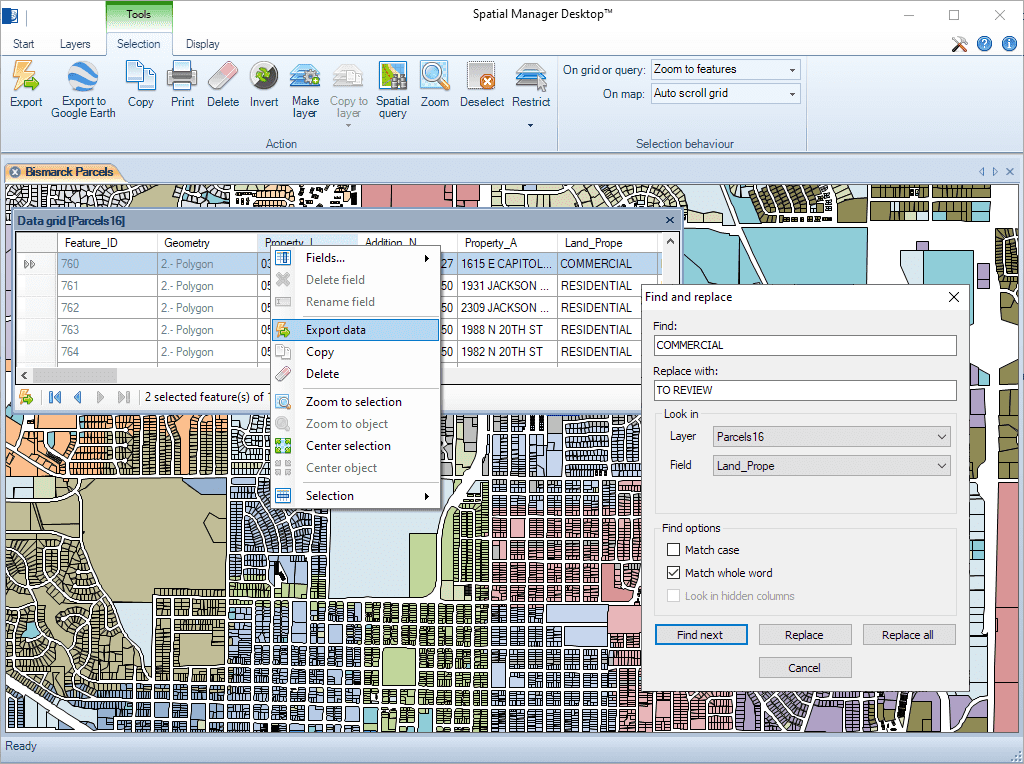Expand the Restrict dropdown arrow

coord(530,125)
